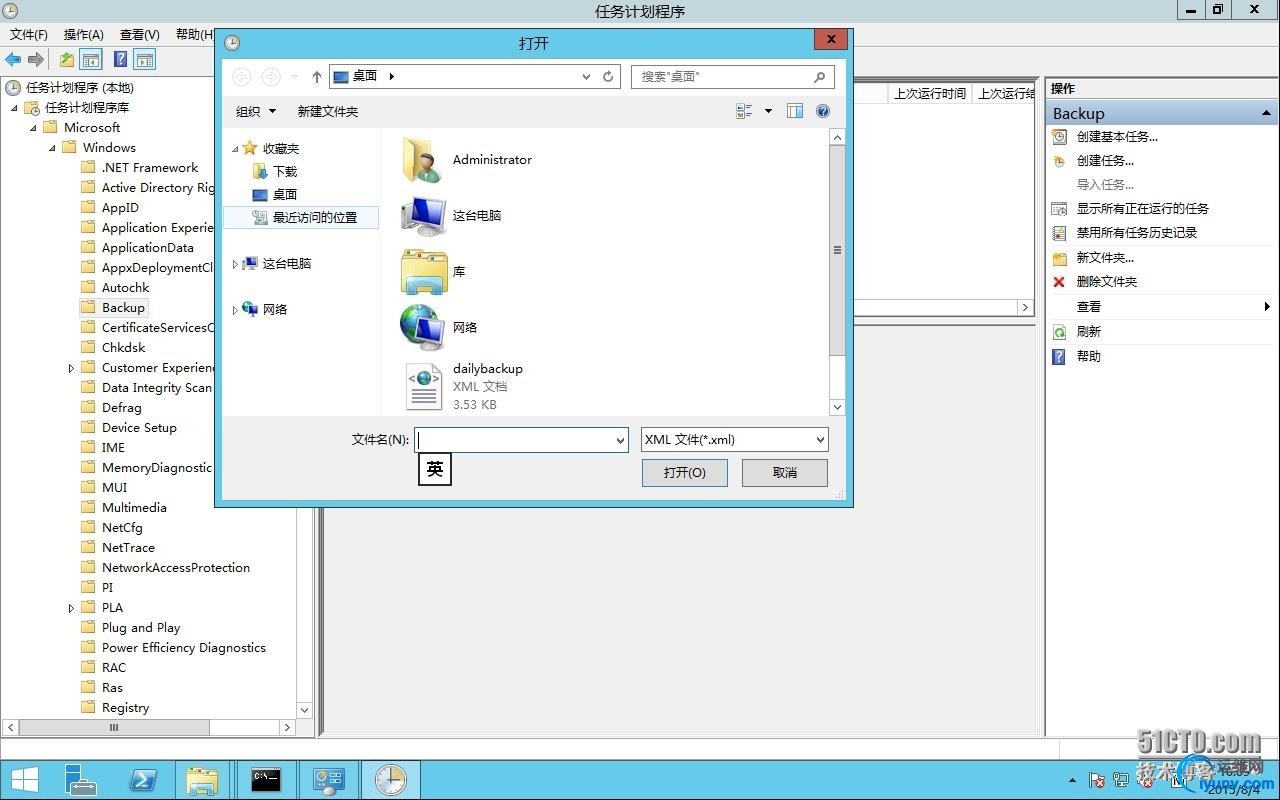
Task: Click the folder Up one level toolbar icon
Action: tap(66, 60)
